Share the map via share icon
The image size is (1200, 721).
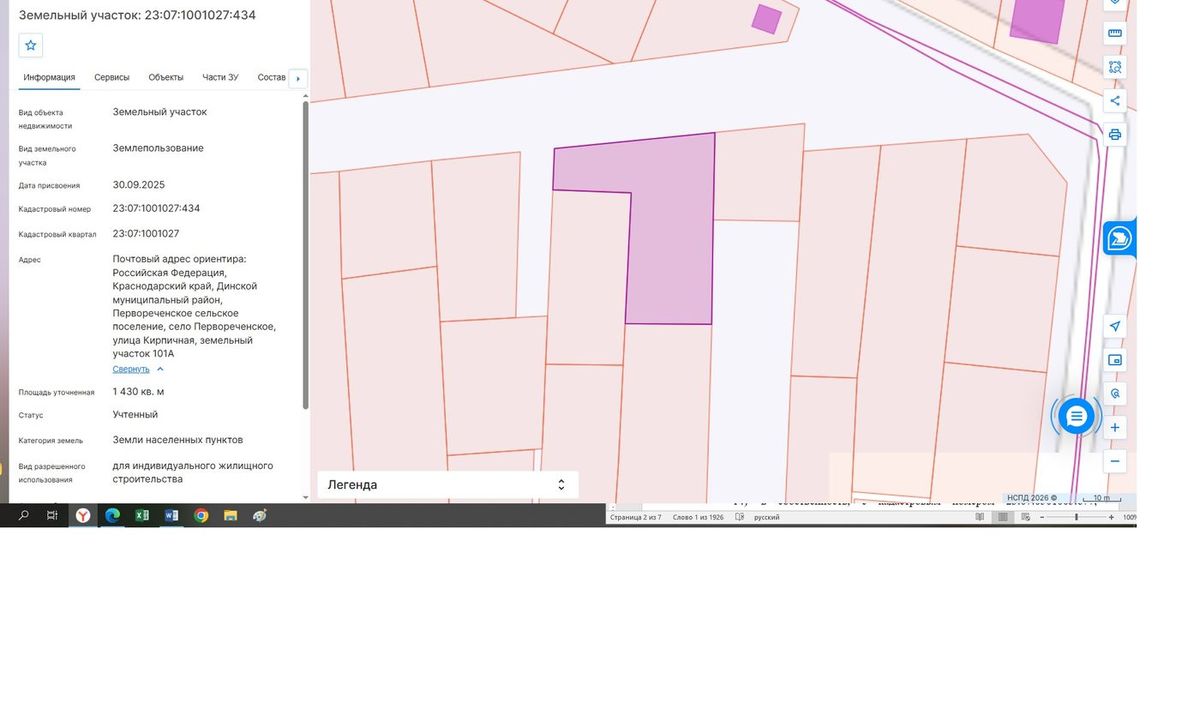pyautogui.click(x=1115, y=101)
